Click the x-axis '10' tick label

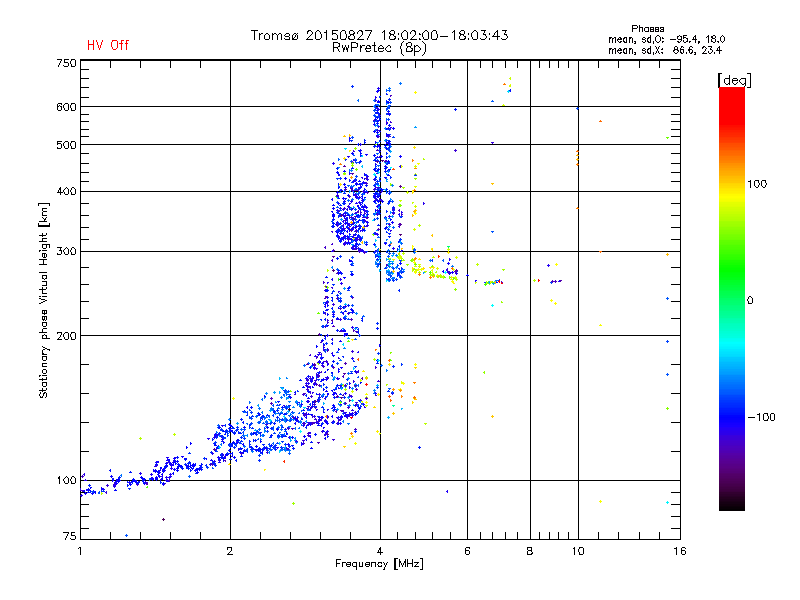(578, 551)
